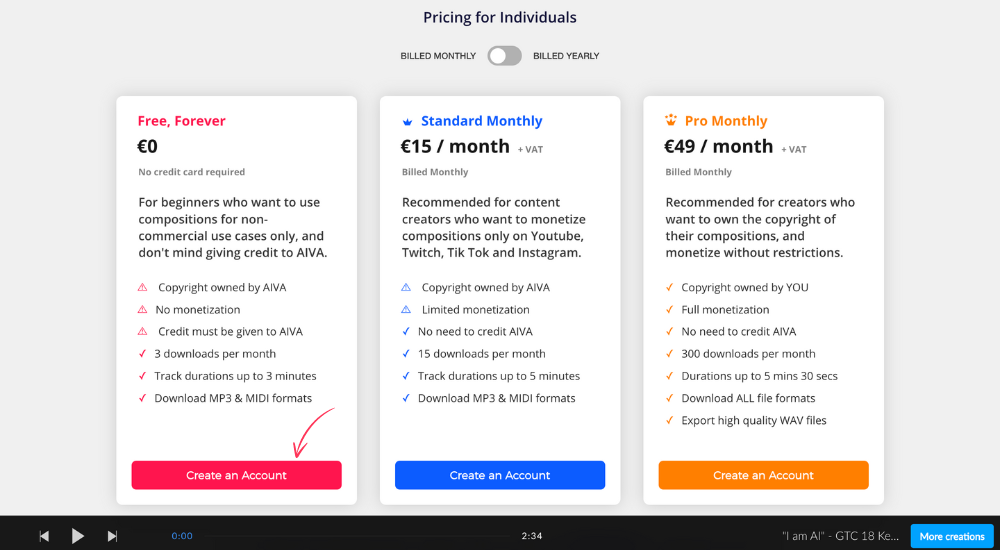Screen dimensions: 1000x550
Task: Click red checkmark beside 3 downloads per month
Action: [142, 353]
